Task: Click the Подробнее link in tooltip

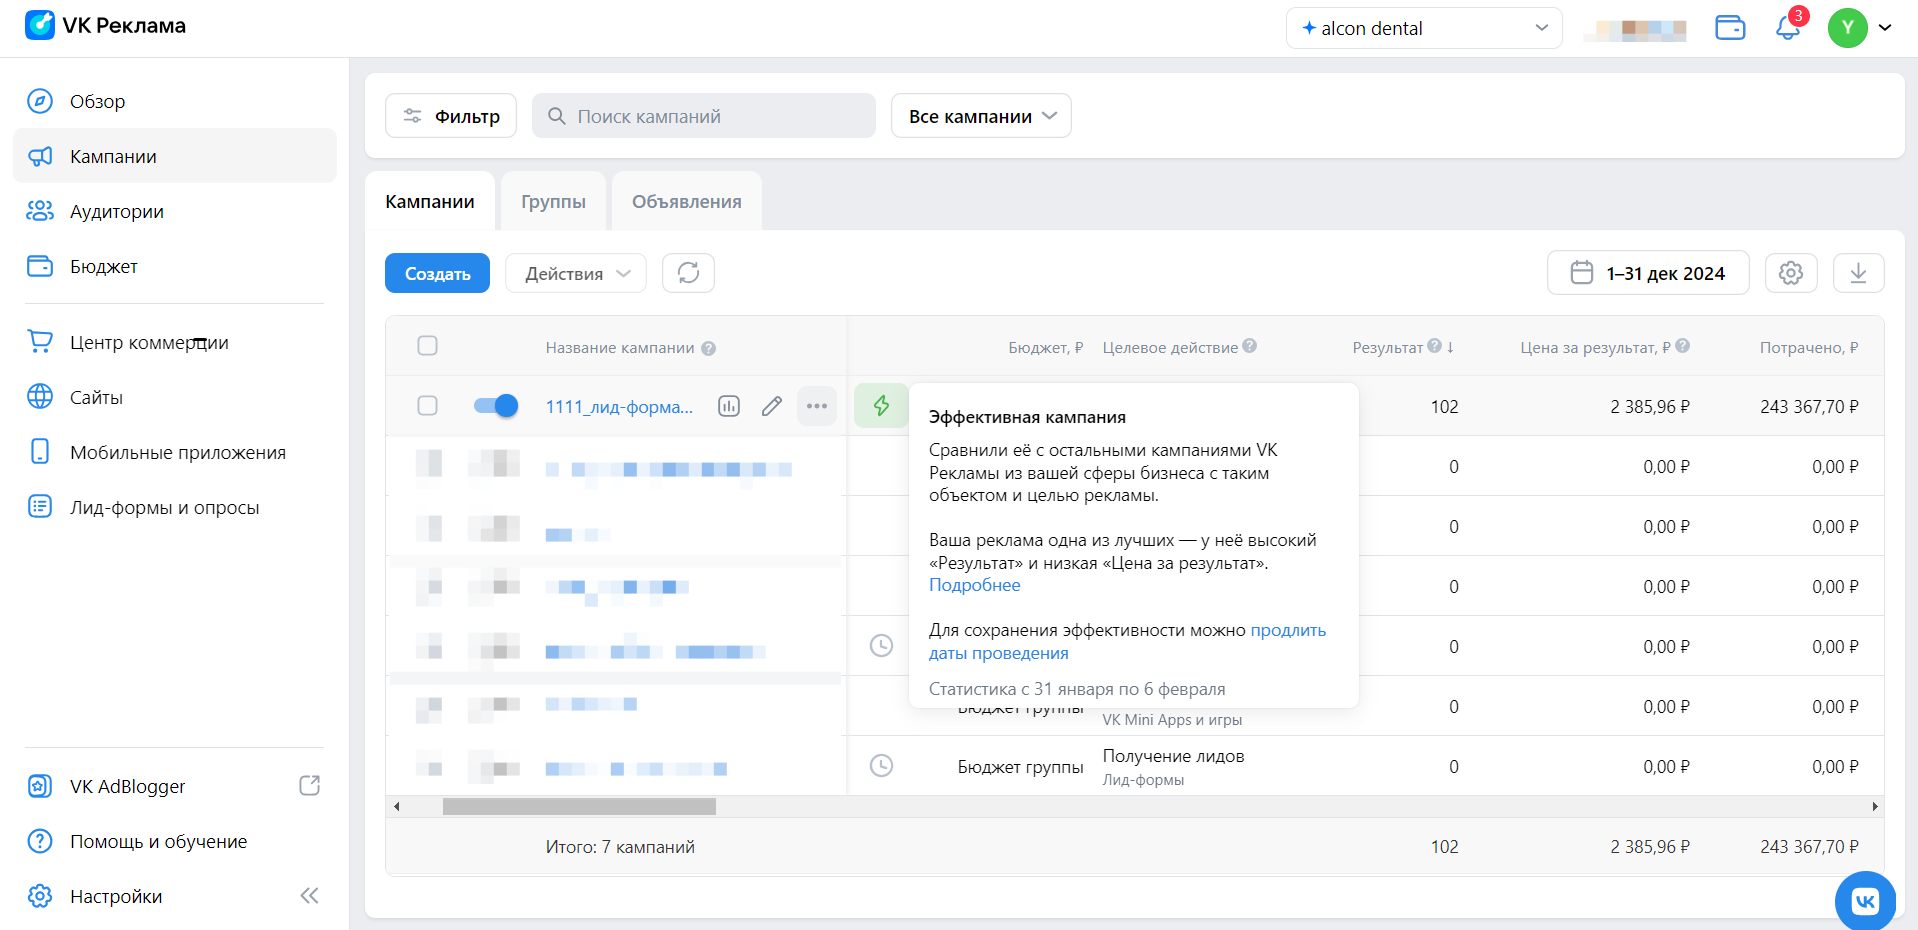Action: (x=975, y=585)
